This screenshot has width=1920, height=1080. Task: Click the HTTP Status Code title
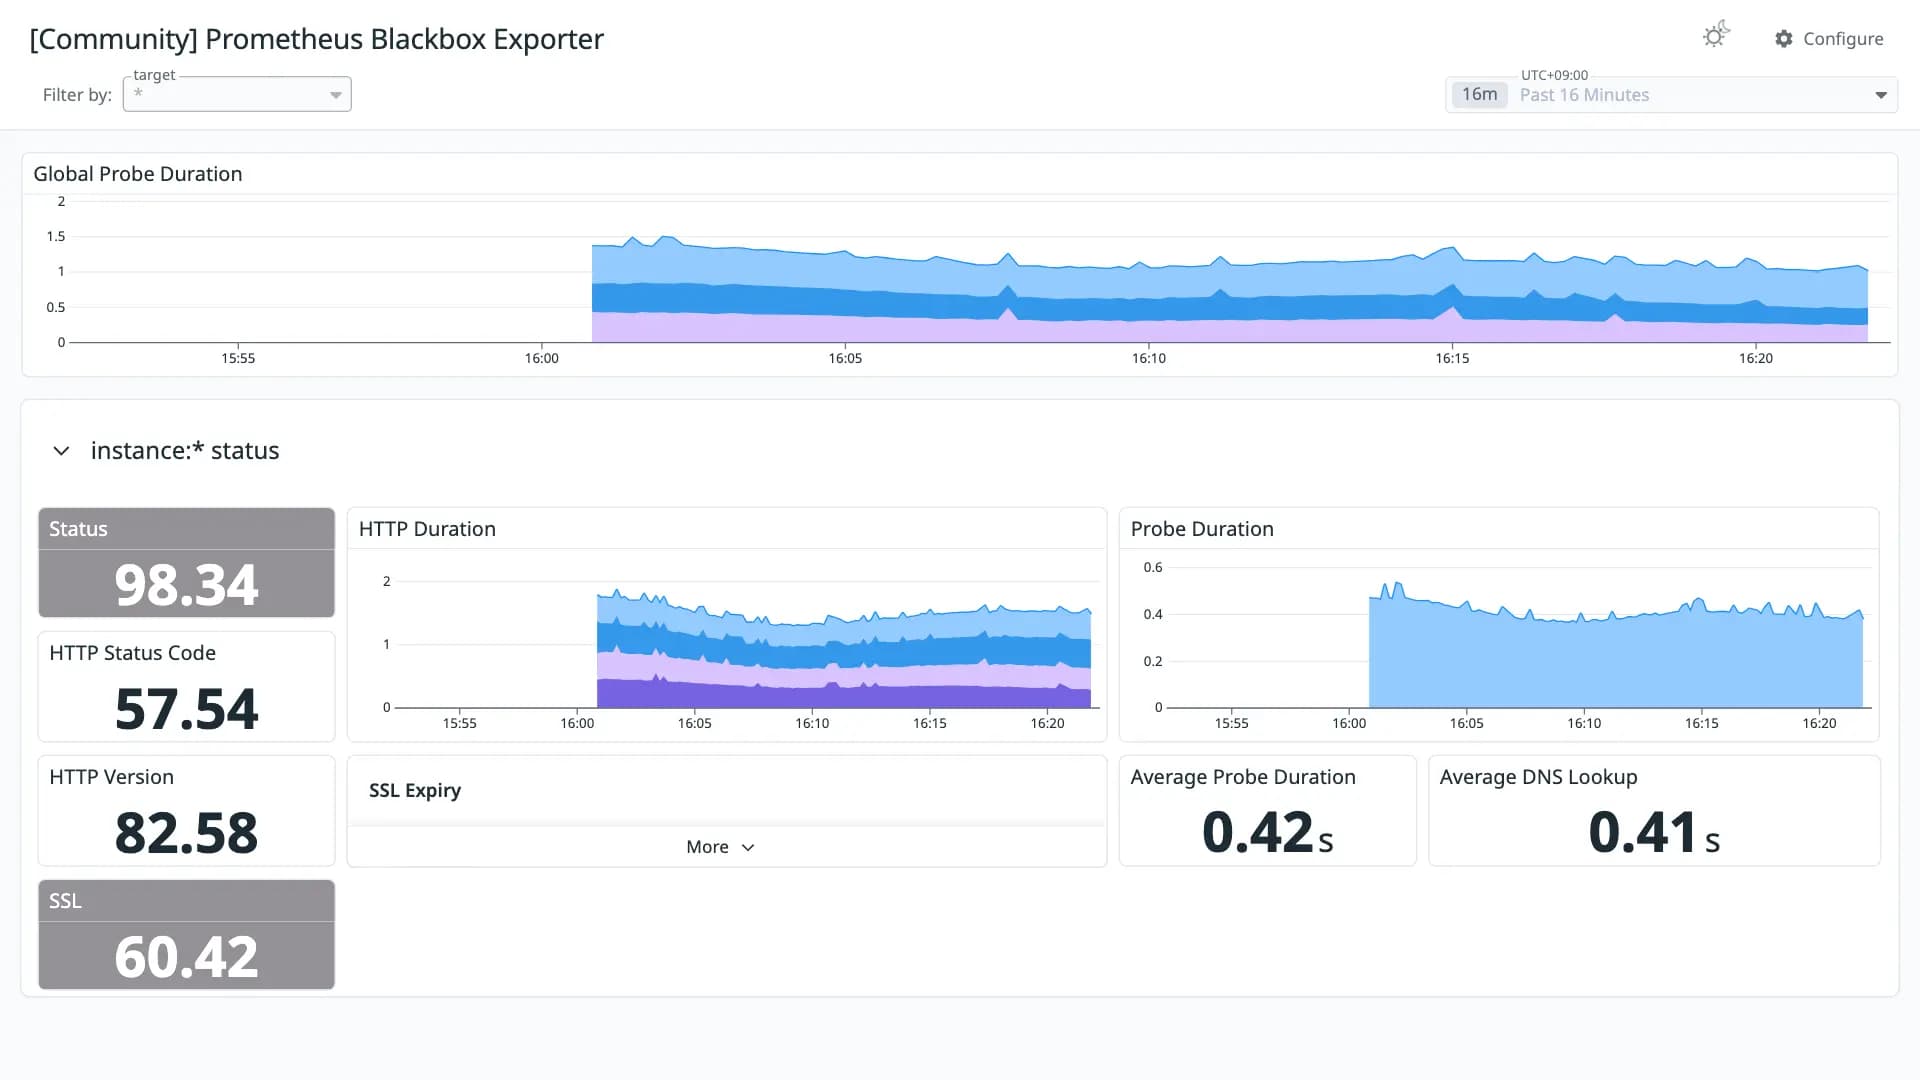click(x=132, y=653)
